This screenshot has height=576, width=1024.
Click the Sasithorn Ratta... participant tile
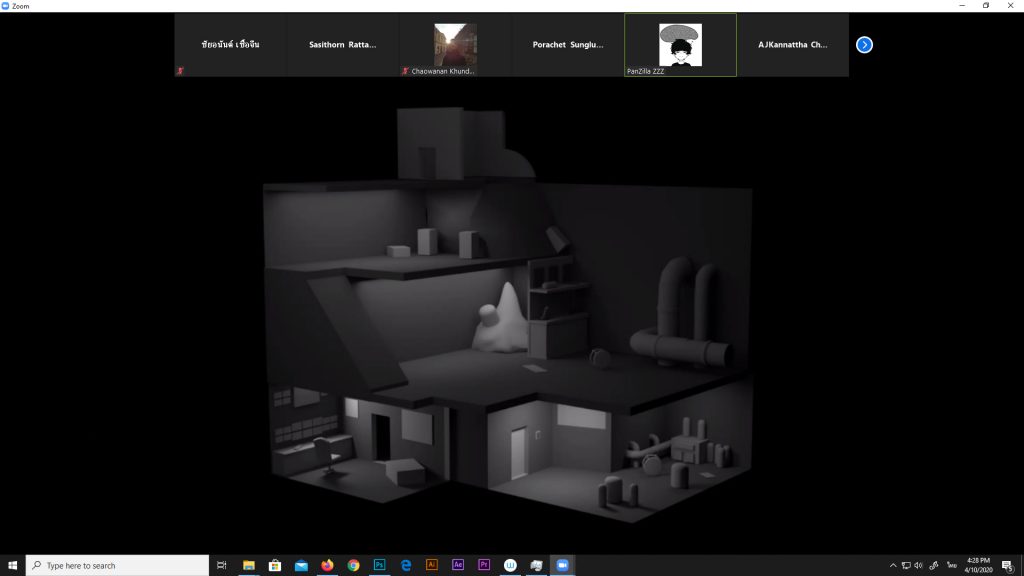tap(343, 45)
